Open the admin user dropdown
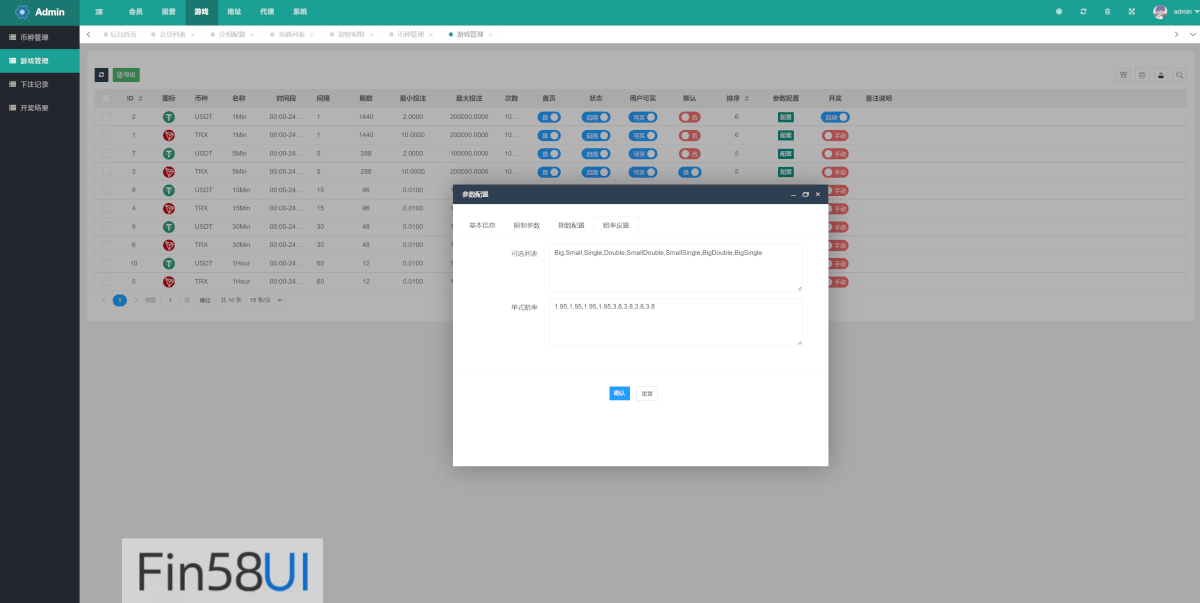The width and height of the screenshot is (1200, 603). (1175, 12)
